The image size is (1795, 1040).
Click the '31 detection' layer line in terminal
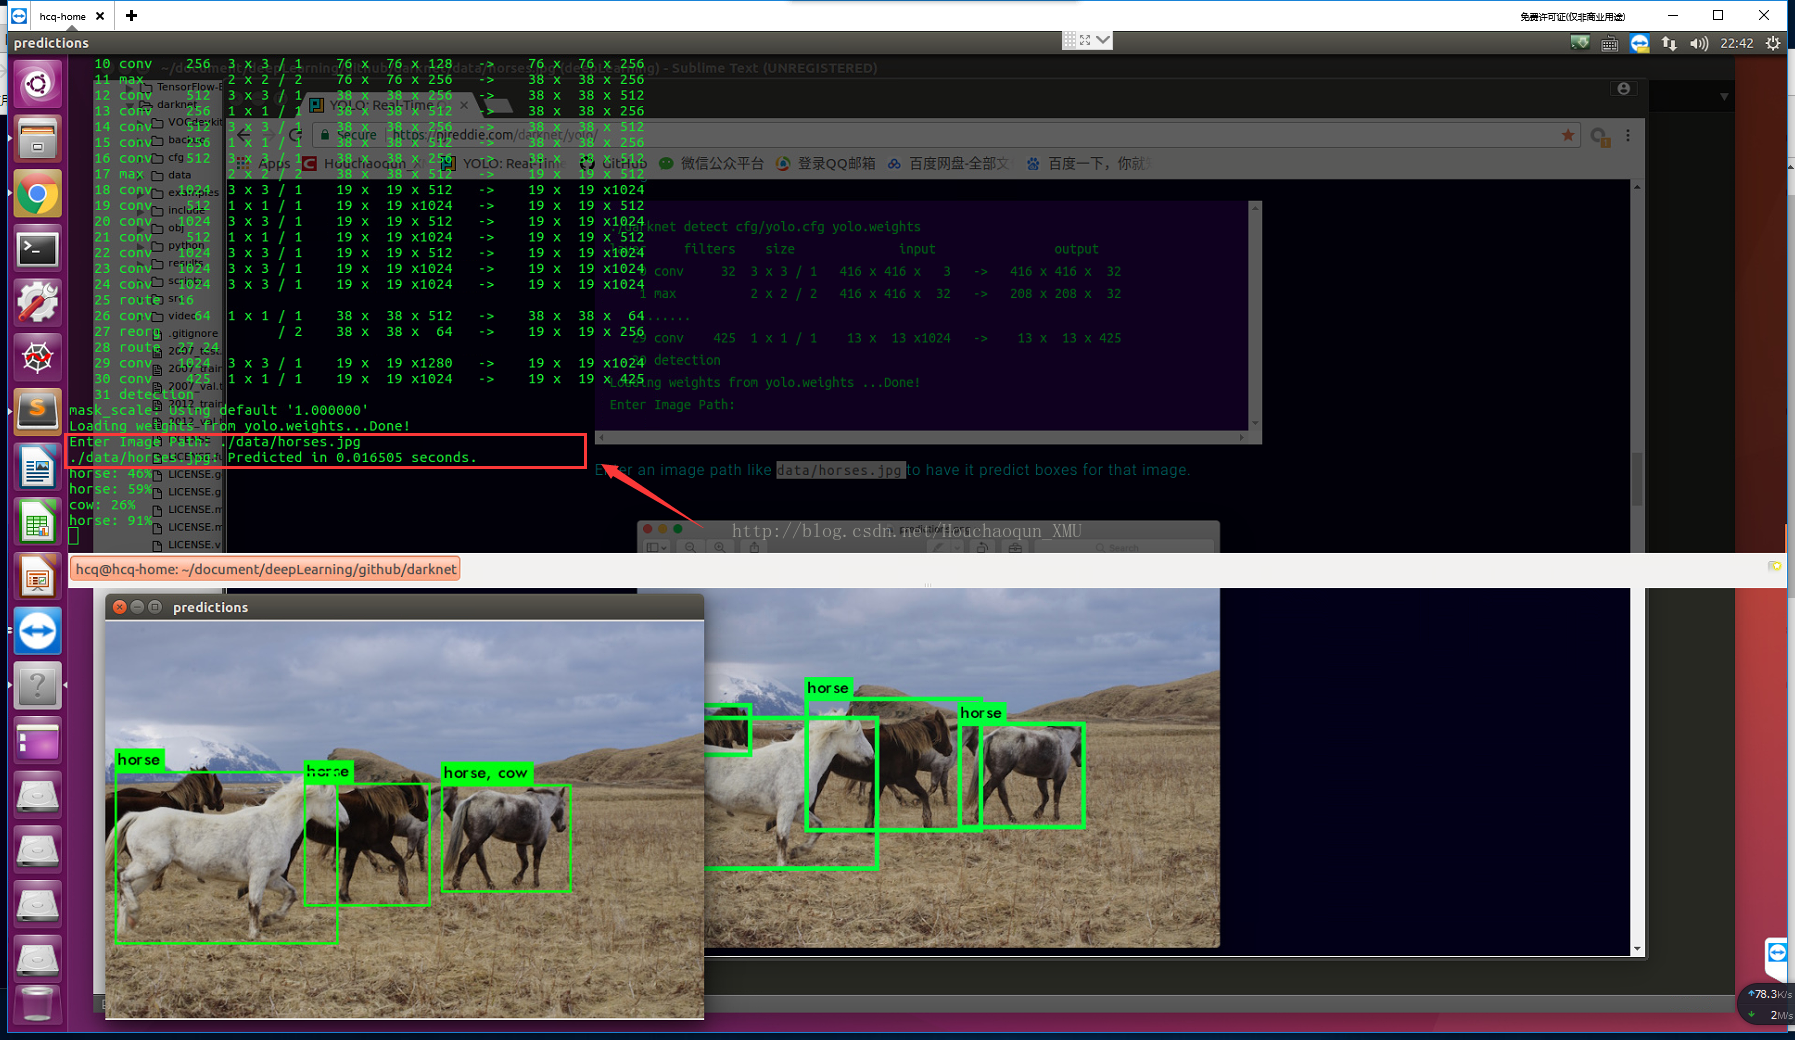[x=144, y=395]
